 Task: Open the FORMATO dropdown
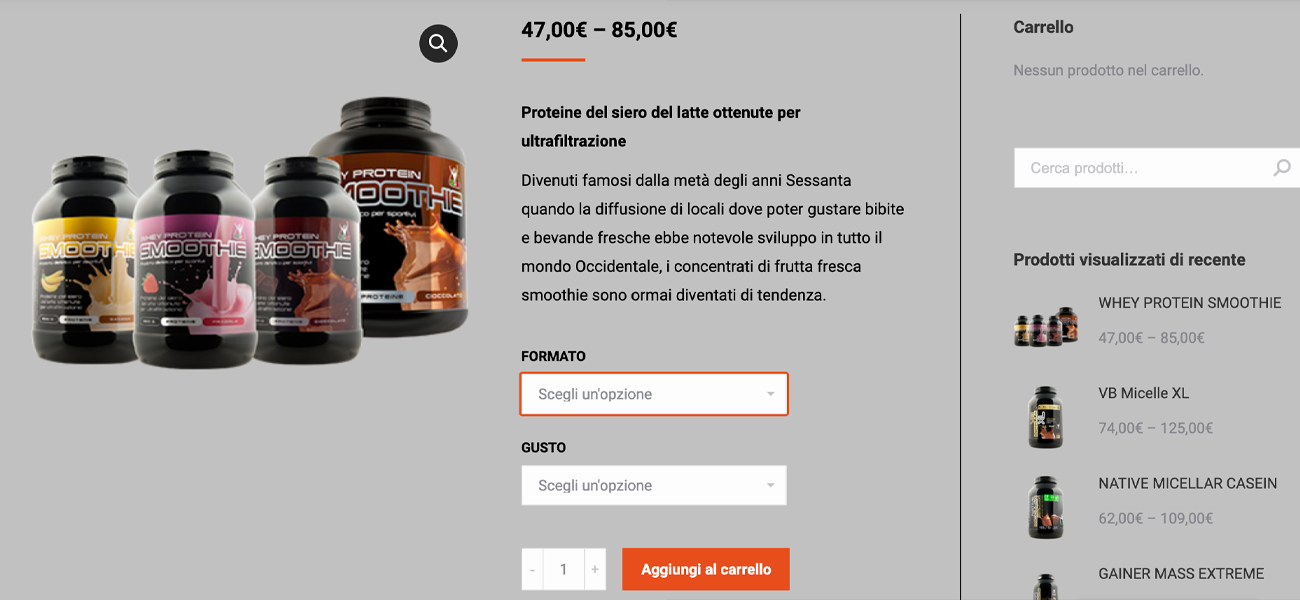tap(654, 394)
